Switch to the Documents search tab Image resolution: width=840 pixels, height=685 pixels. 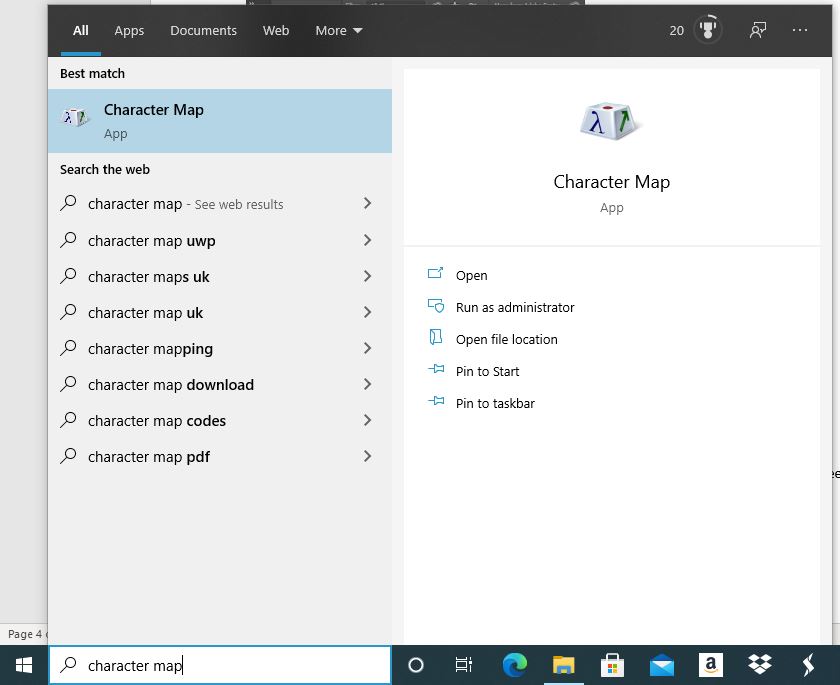tap(204, 31)
